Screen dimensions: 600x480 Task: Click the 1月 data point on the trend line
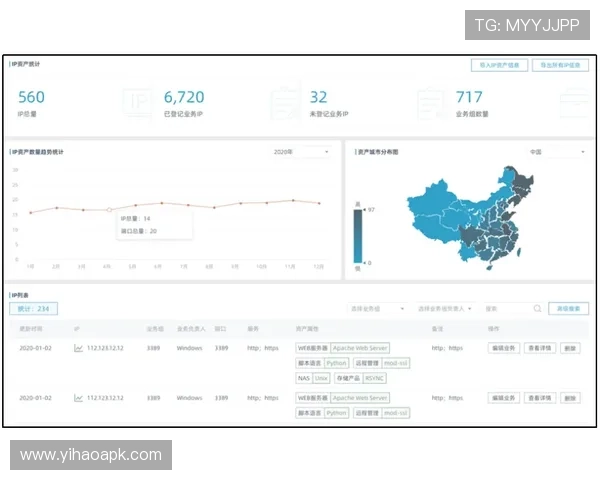31,213
